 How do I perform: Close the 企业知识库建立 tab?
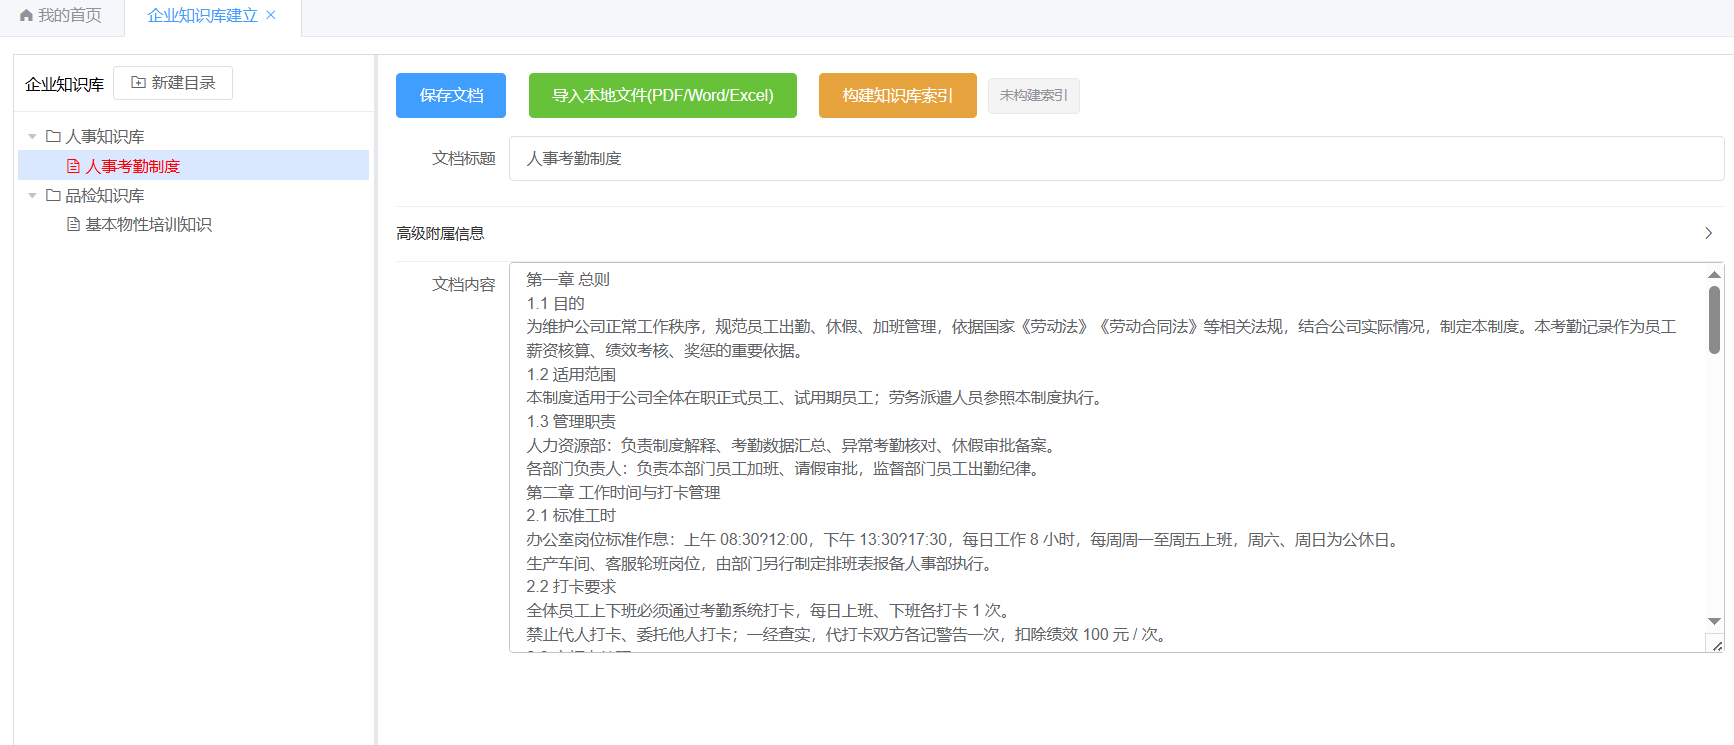271,15
